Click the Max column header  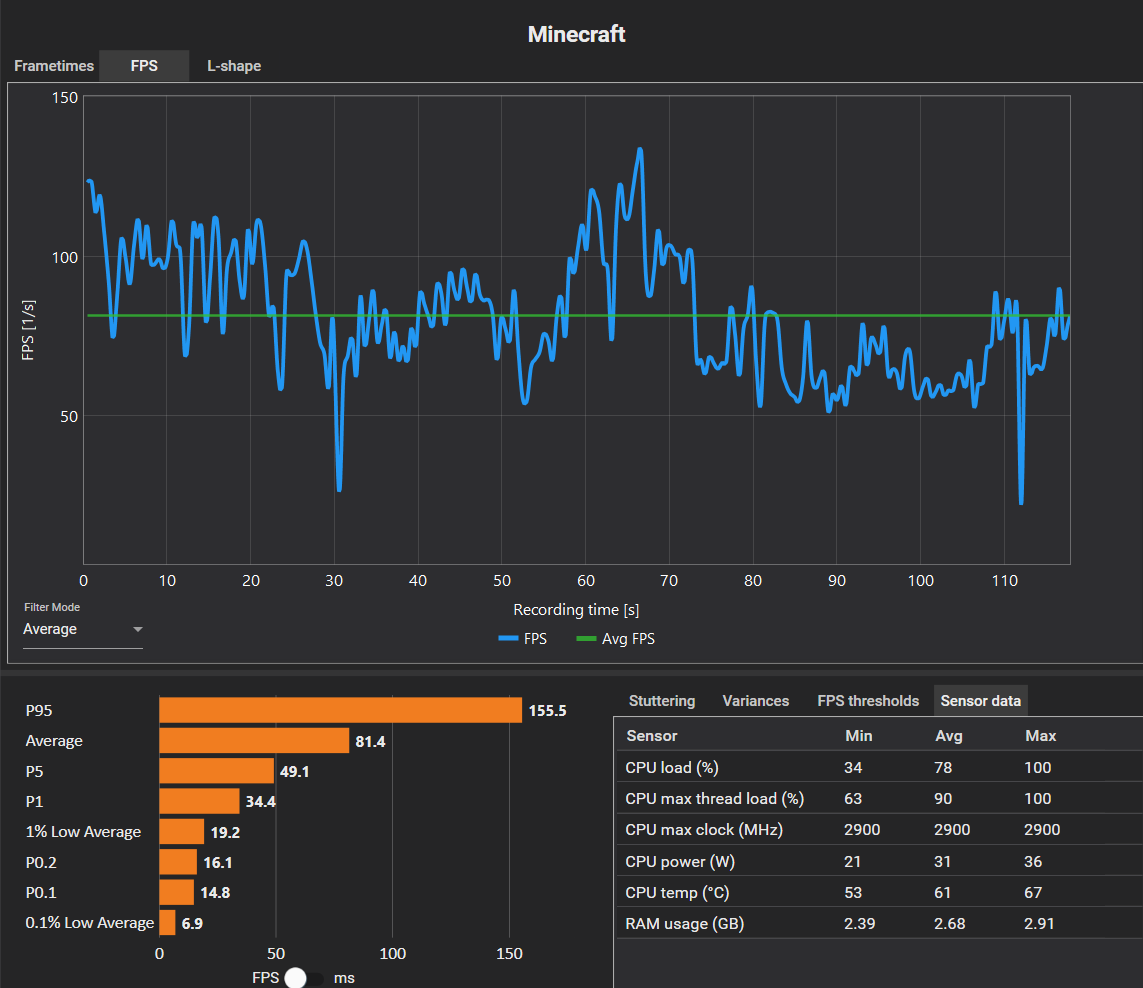coord(1040,736)
